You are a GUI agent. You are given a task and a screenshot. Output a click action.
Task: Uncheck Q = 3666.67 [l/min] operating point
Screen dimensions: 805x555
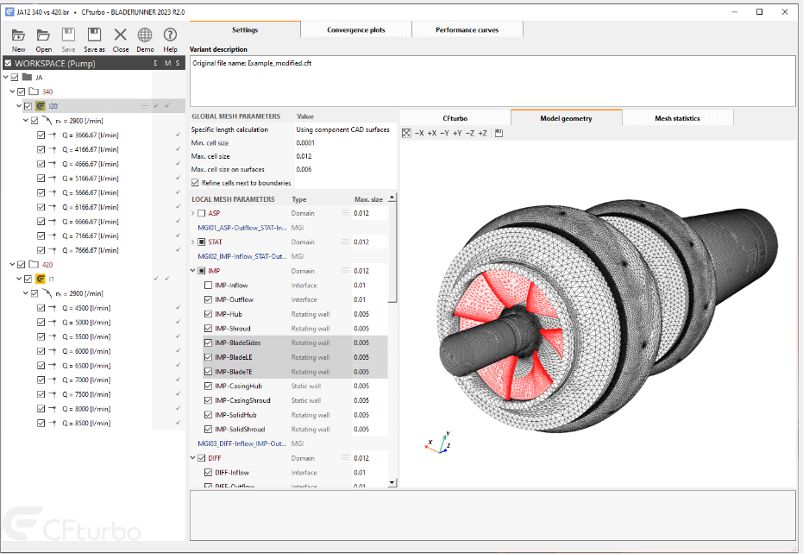pos(41,135)
